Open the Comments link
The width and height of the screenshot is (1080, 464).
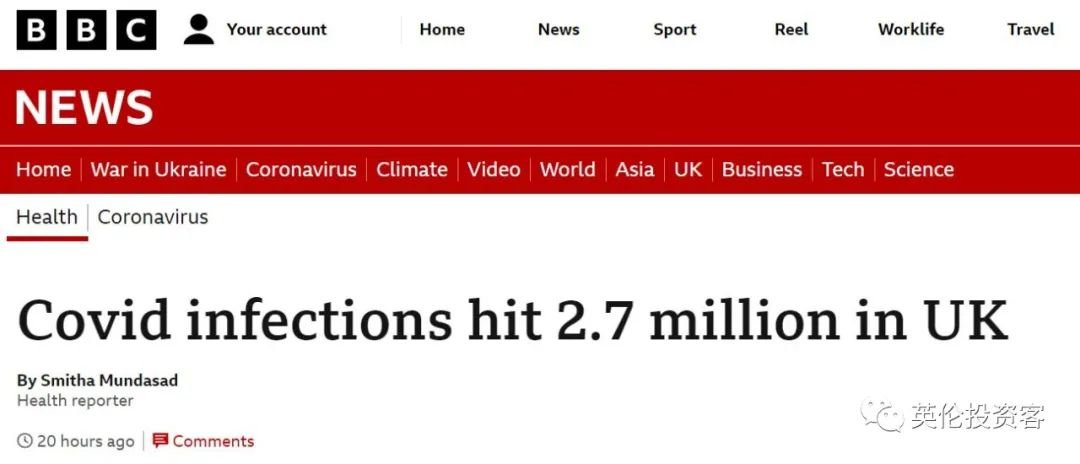(x=213, y=441)
